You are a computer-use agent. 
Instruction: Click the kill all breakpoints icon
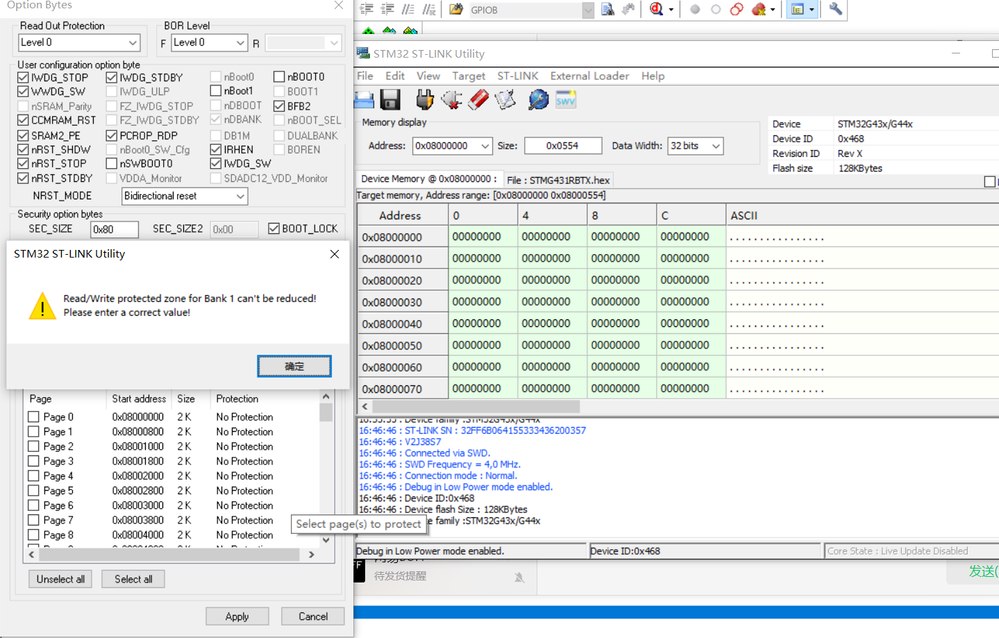pyautogui.click(x=758, y=9)
